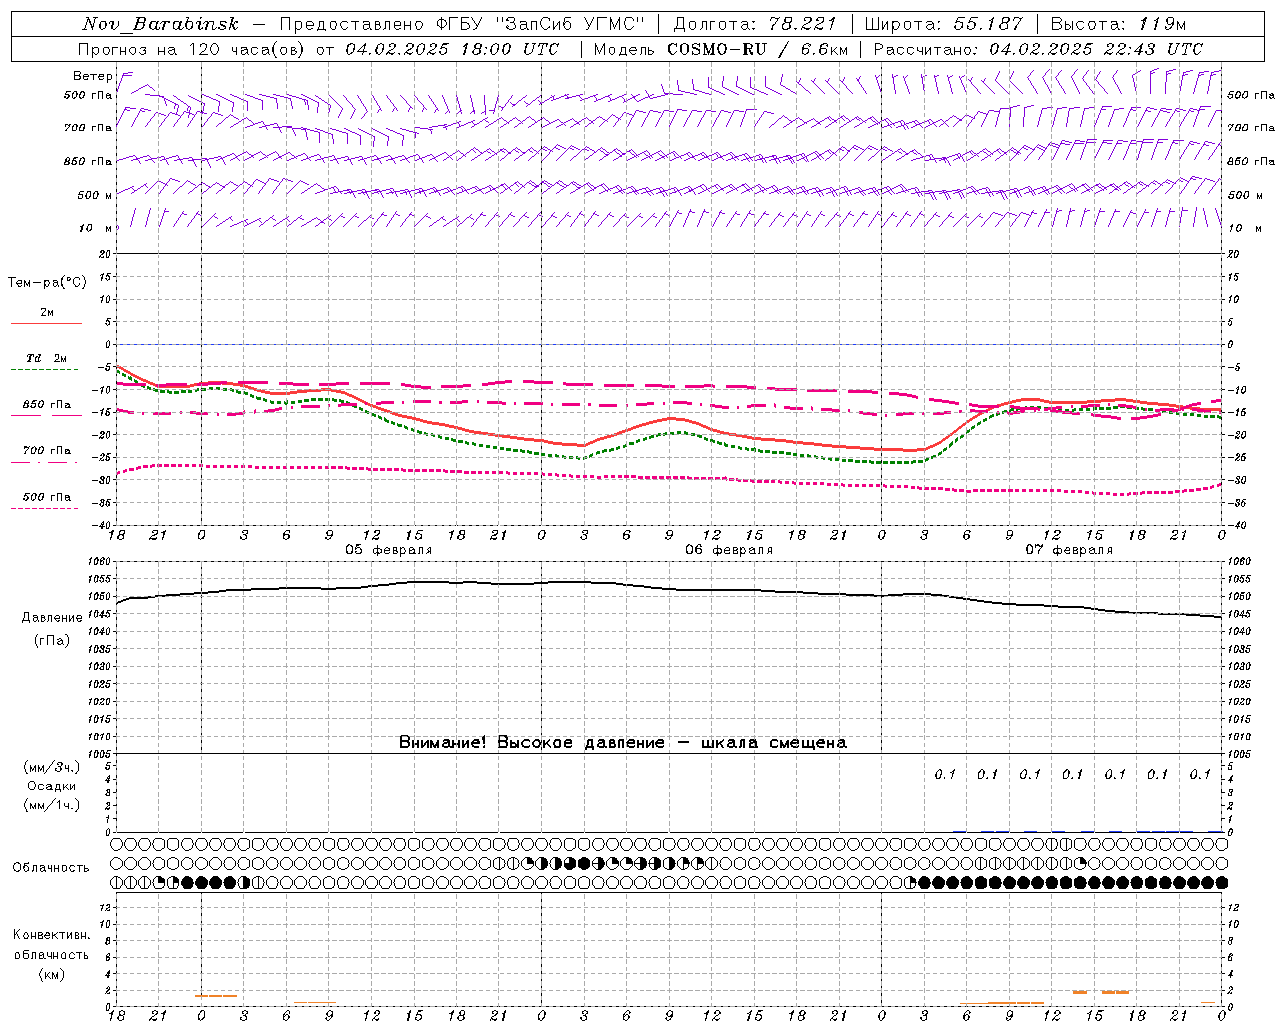Click the '(км)' unit under the convective cloud label

[x=52, y=974]
